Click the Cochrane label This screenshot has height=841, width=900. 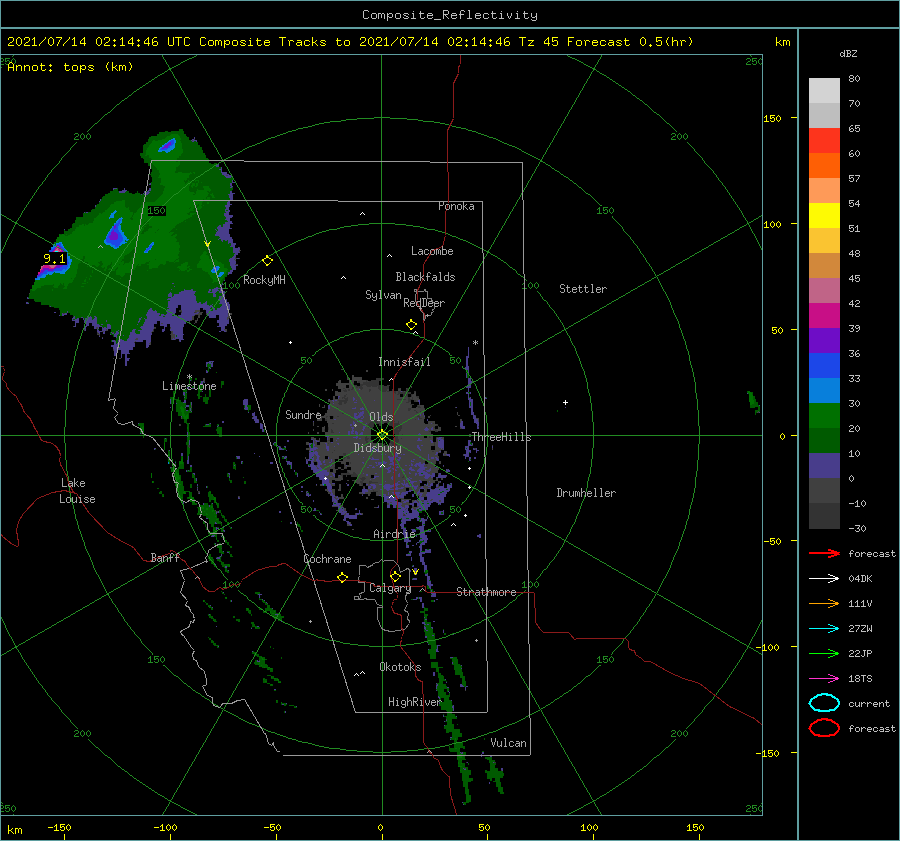coord(327,559)
